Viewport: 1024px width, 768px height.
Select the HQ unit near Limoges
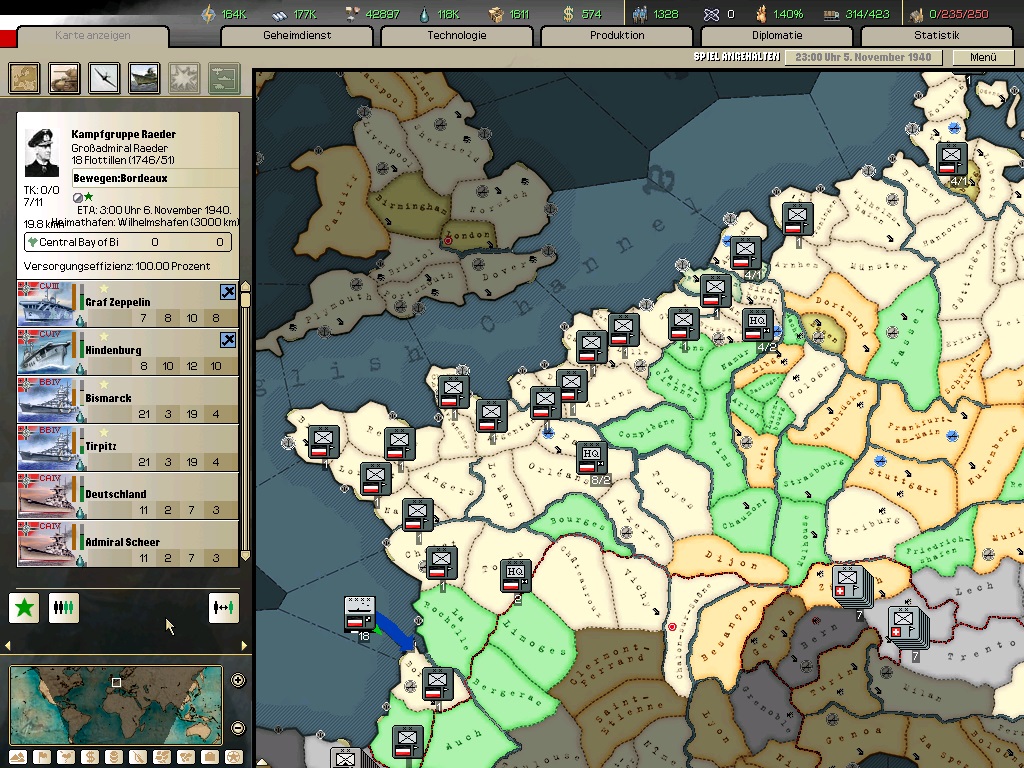click(x=515, y=577)
